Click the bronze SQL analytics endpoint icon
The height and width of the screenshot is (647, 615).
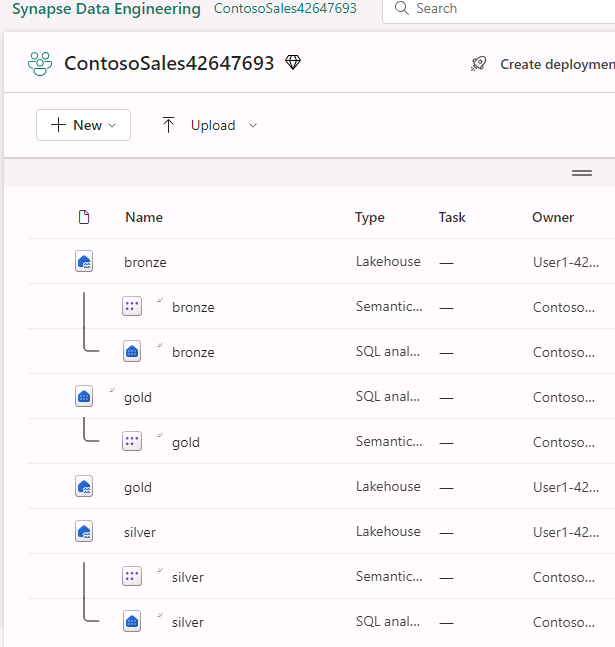(x=132, y=352)
